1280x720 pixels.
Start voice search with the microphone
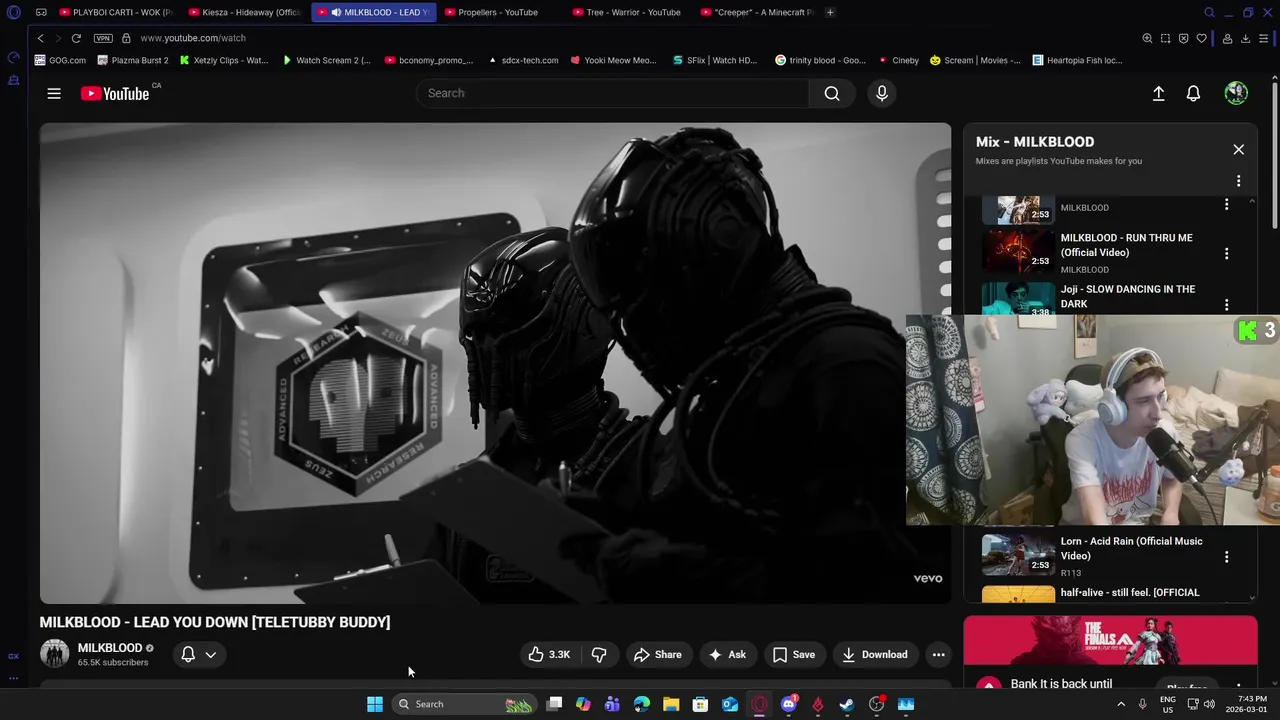882,93
